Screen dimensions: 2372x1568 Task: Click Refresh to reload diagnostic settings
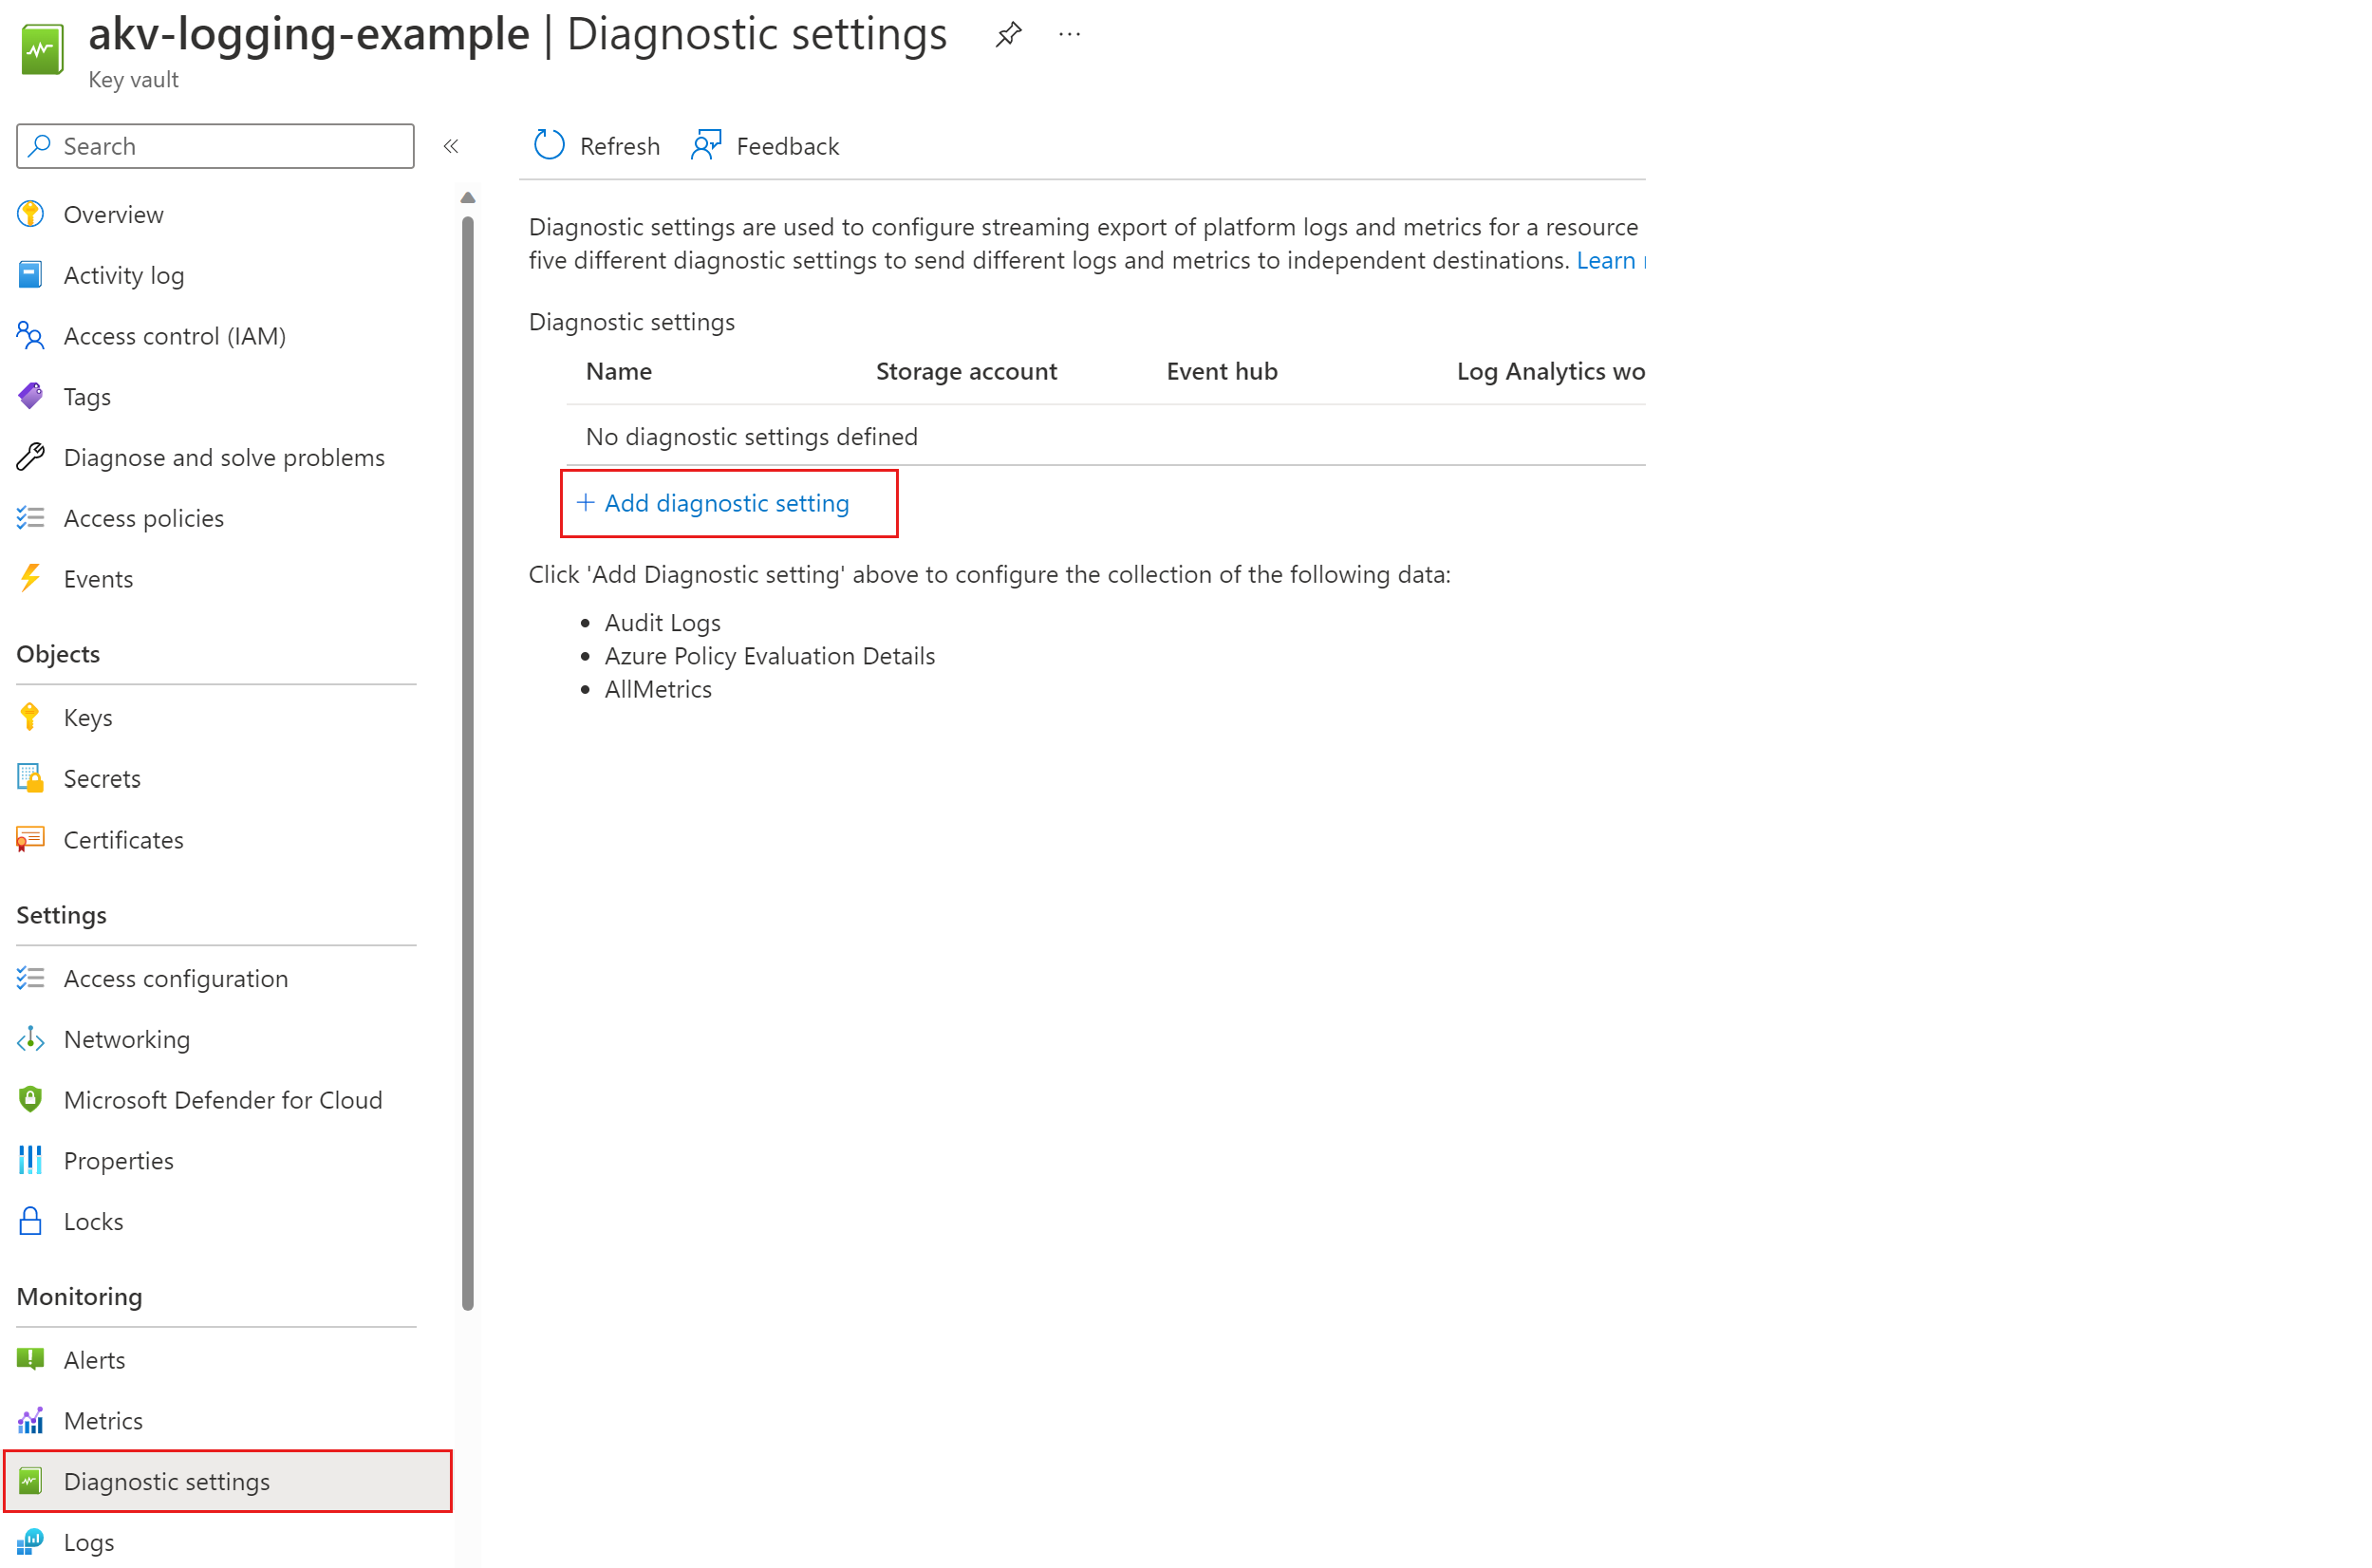point(596,143)
